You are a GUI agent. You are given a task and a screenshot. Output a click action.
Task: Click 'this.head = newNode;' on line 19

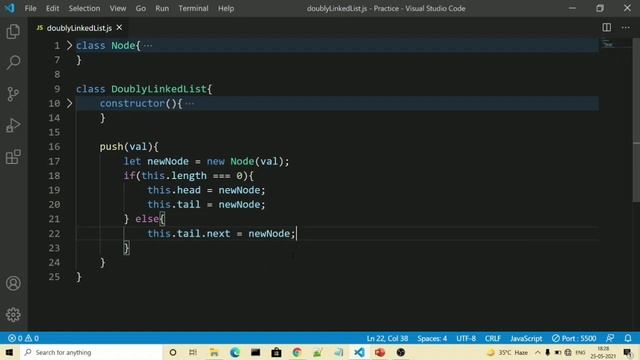[x=206, y=190]
